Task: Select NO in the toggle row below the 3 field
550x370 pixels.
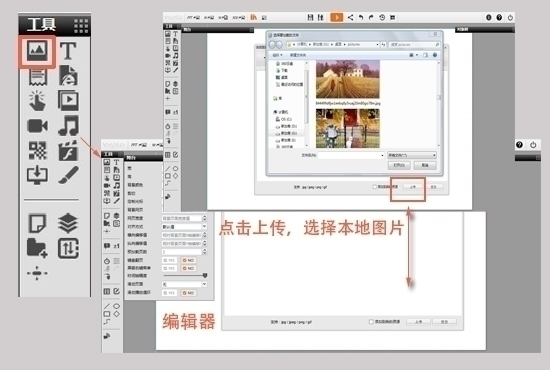Action: (x=189, y=260)
